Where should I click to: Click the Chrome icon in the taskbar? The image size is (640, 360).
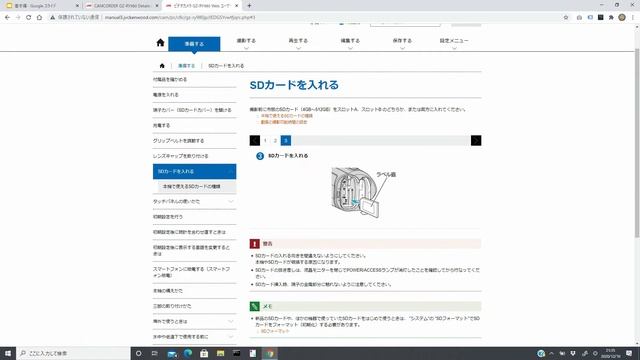tap(269, 353)
